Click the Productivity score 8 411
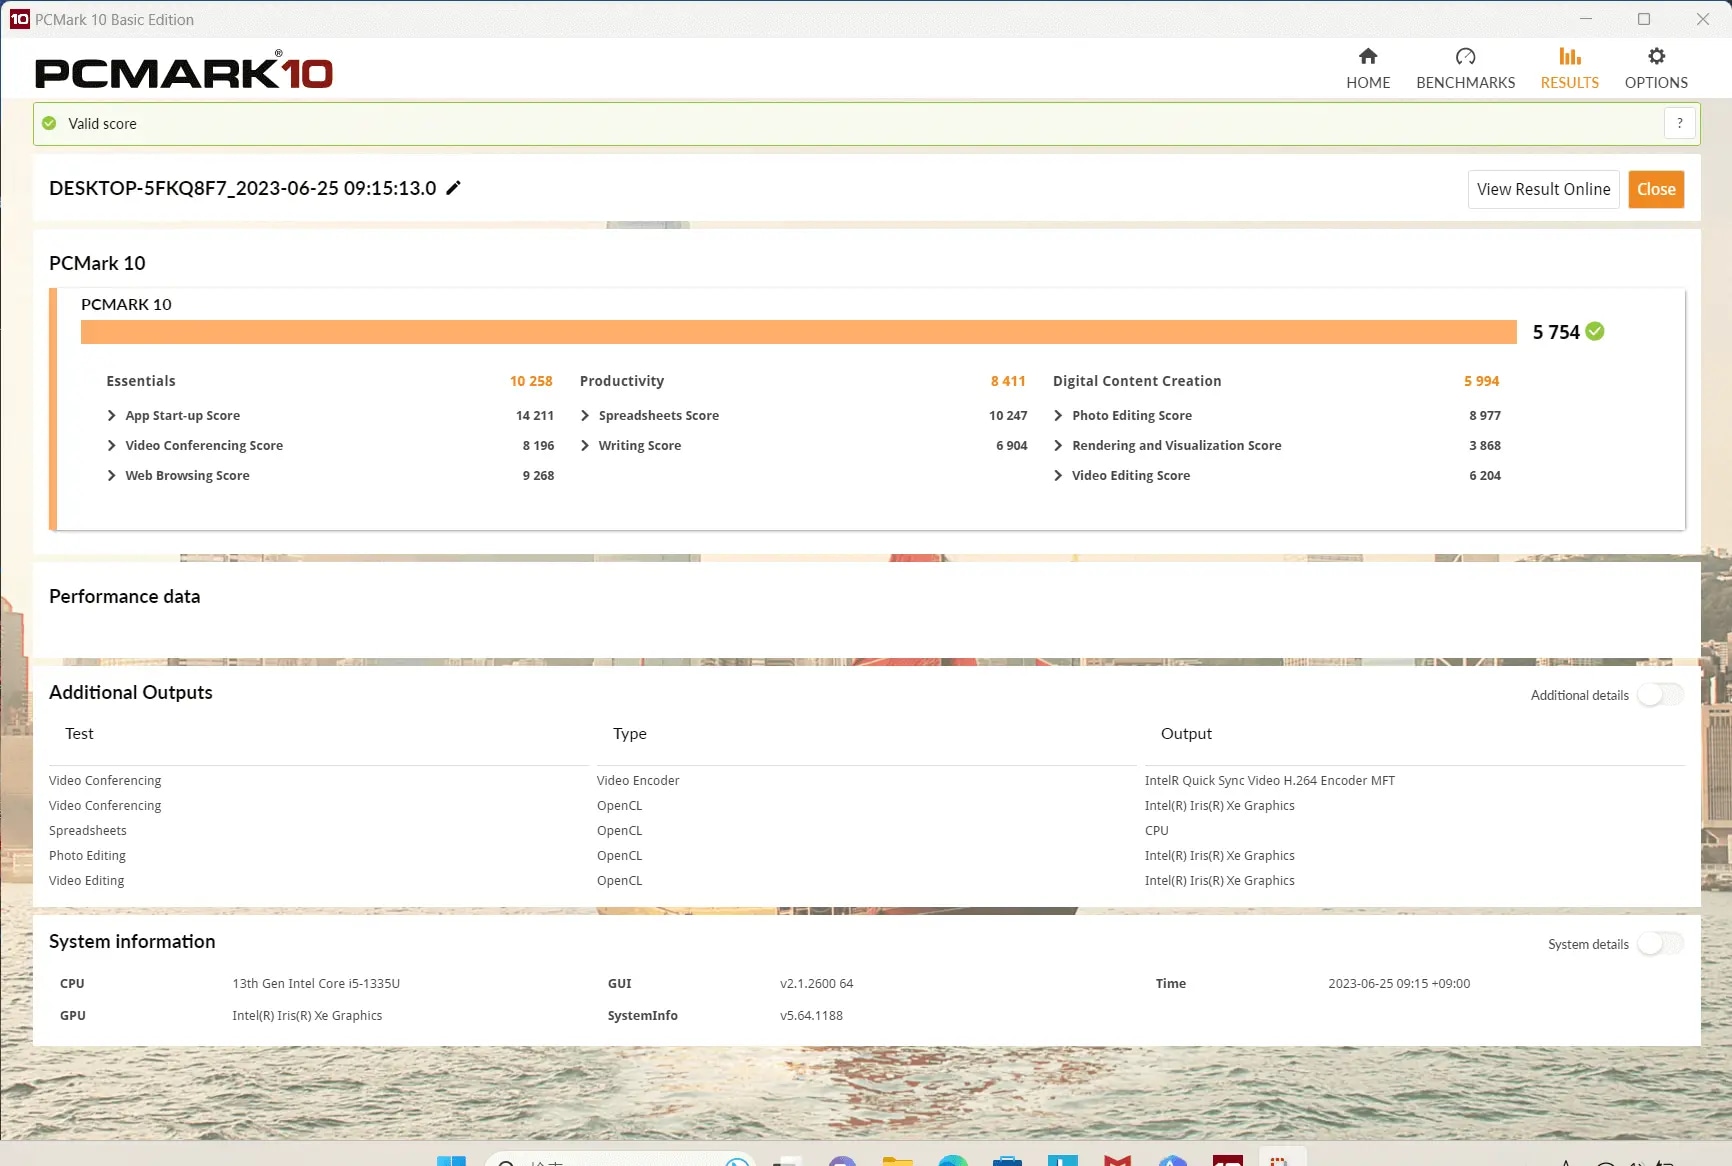The width and height of the screenshot is (1732, 1166). 1008,381
